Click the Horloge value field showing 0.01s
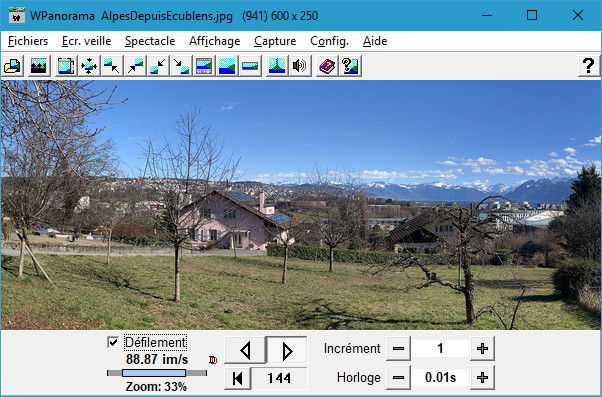 coord(440,378)
